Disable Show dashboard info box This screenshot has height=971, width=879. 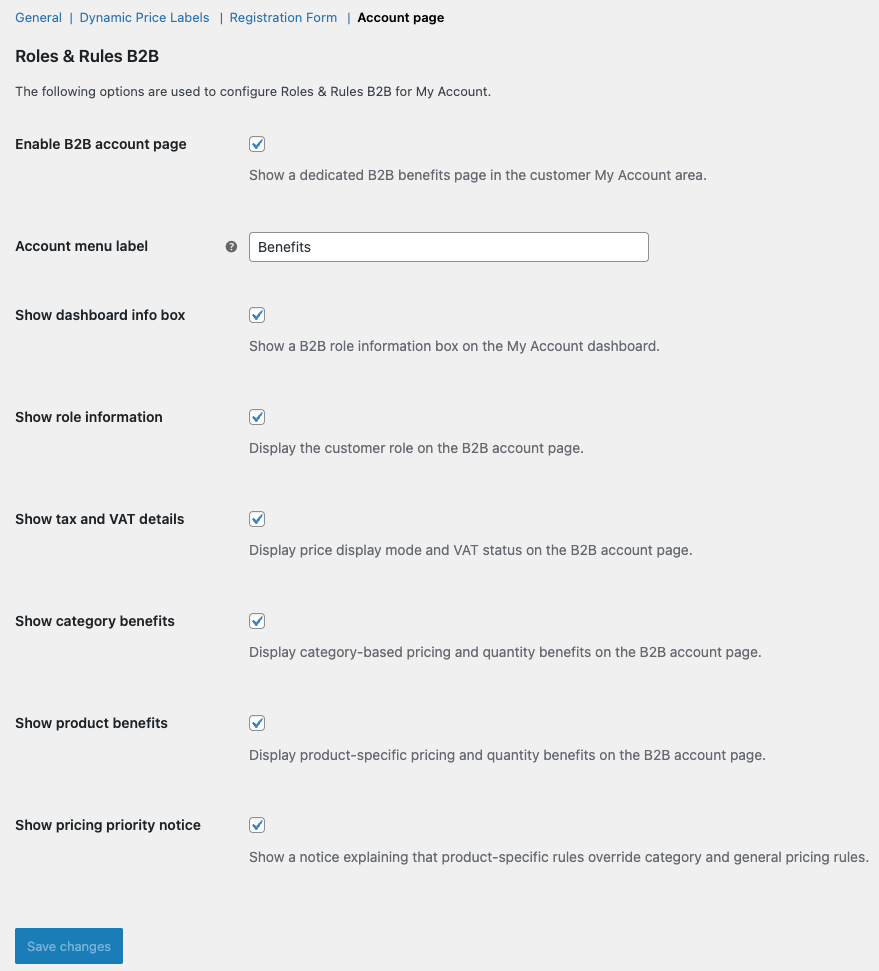point(257,315)
